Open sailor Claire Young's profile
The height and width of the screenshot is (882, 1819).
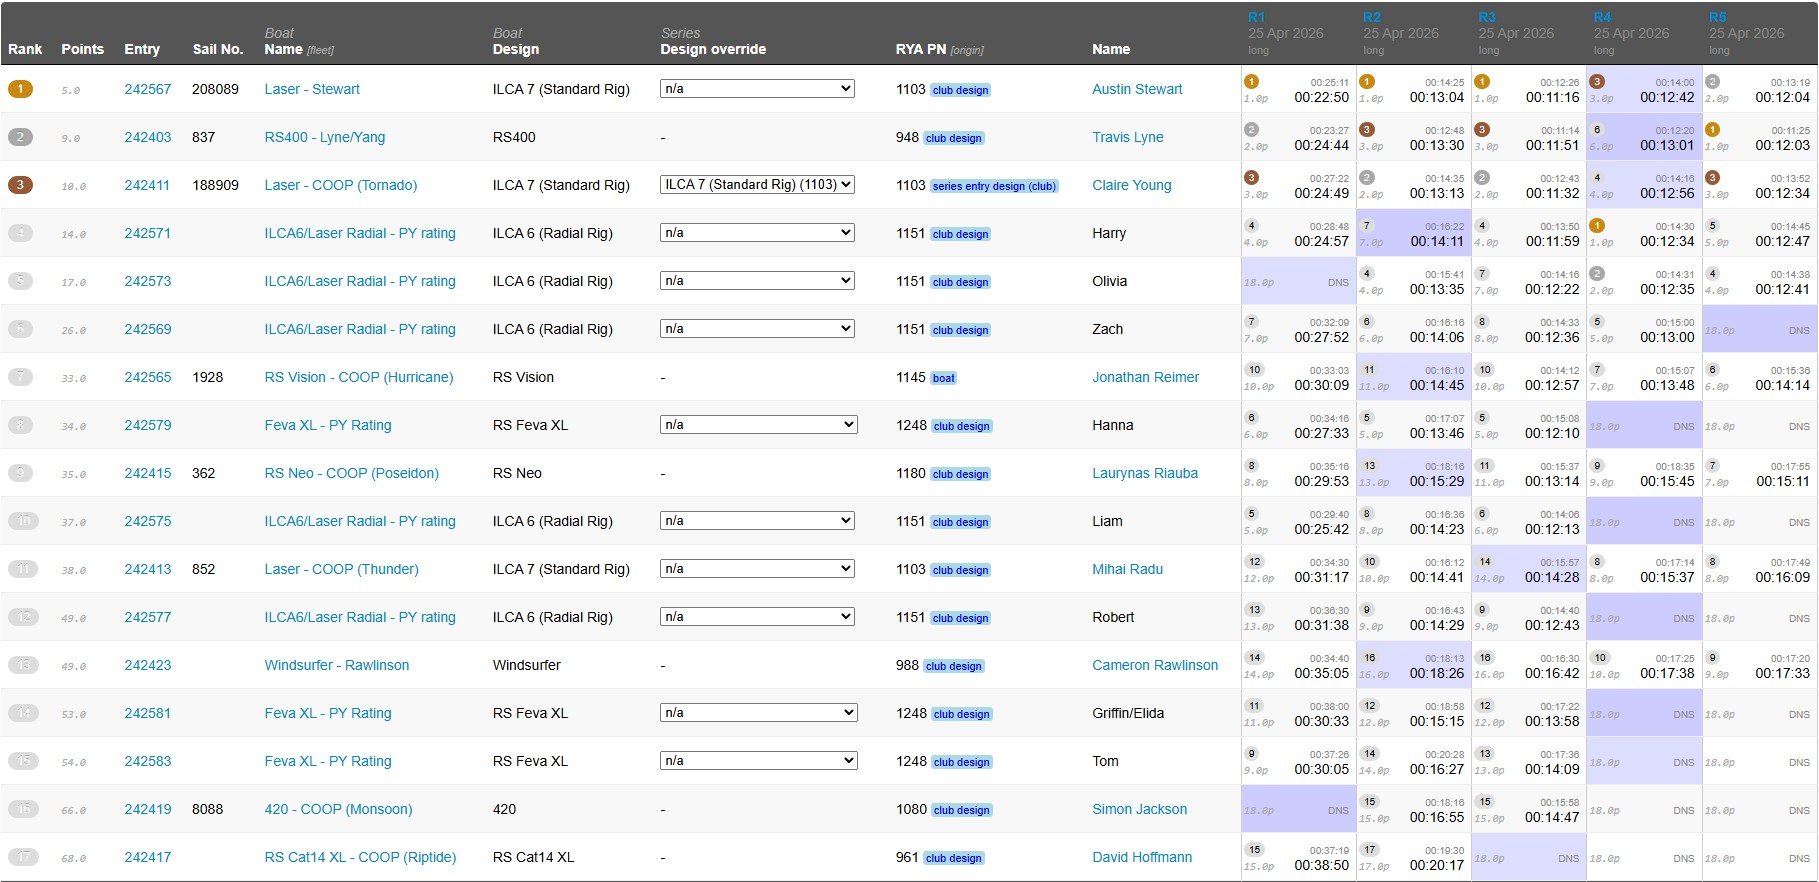click(1131, 185)
